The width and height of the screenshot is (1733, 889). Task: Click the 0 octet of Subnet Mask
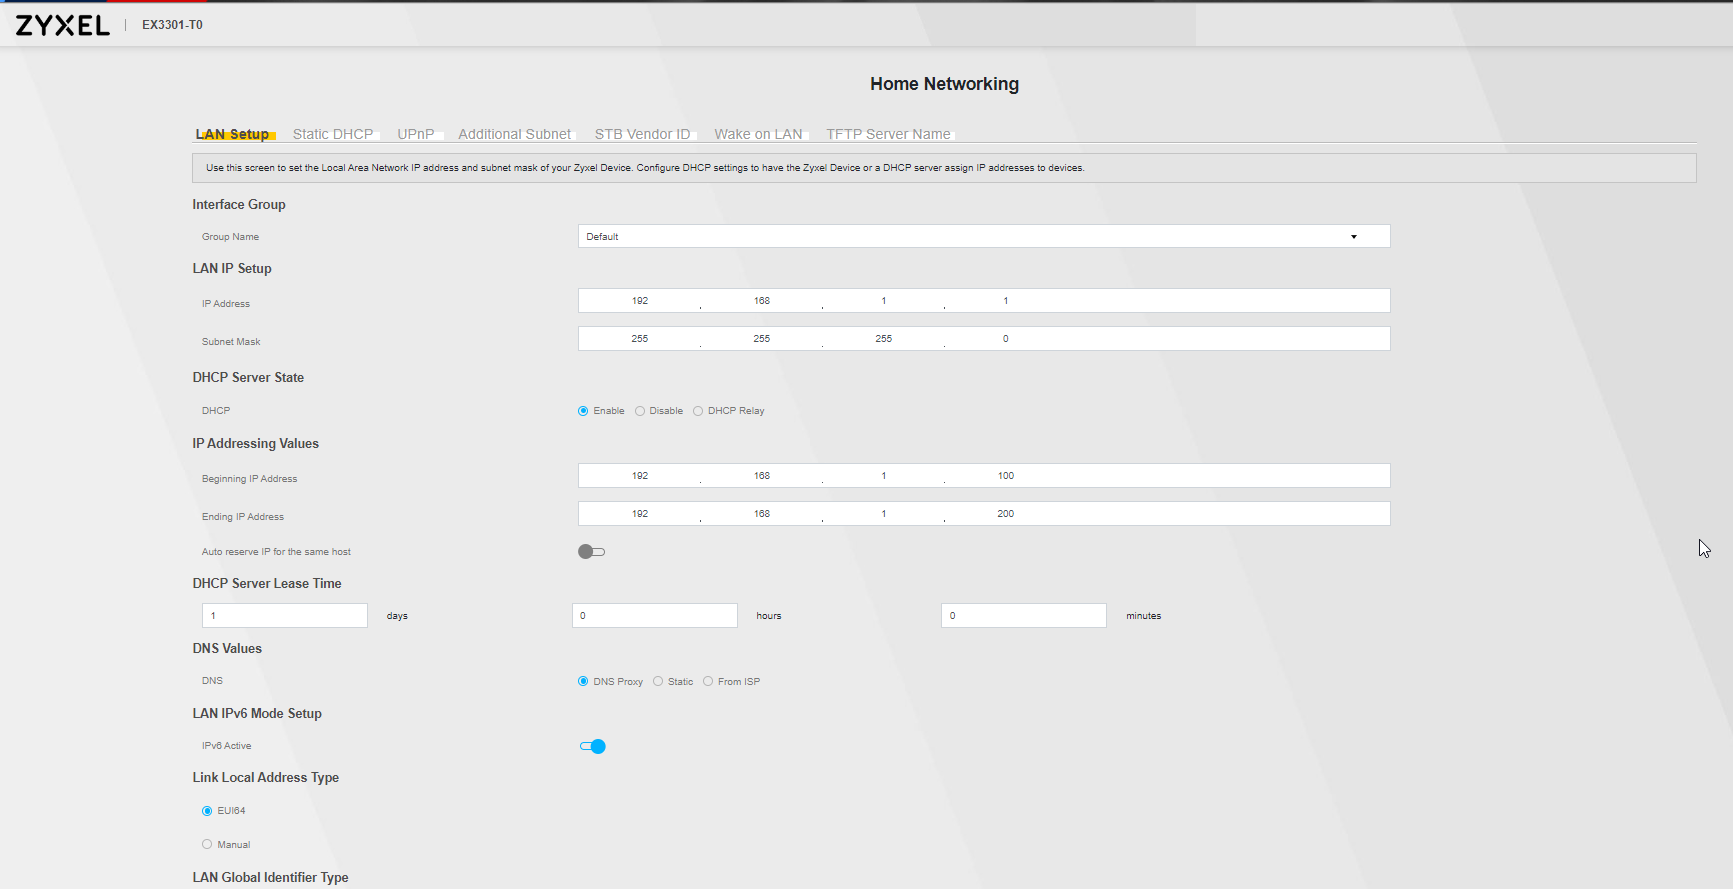coord(1006,339)
